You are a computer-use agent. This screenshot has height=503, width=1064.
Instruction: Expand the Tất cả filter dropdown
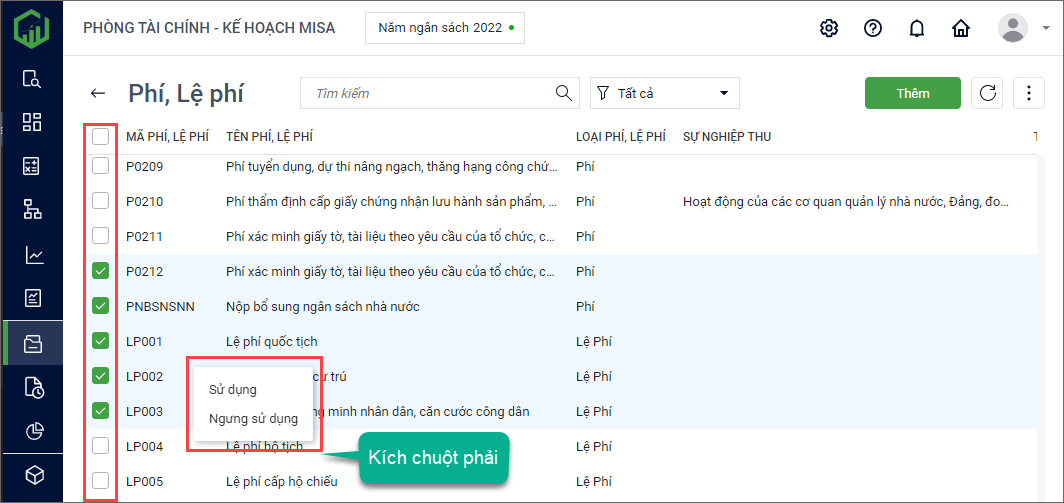click(x=664, y=93)
